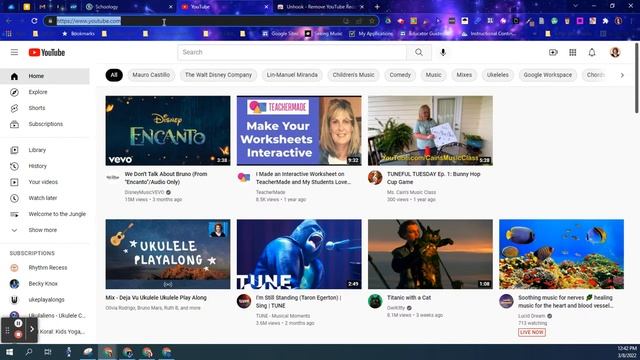
Task: Open Library in sidebar
Action: (x=45, y=150)
